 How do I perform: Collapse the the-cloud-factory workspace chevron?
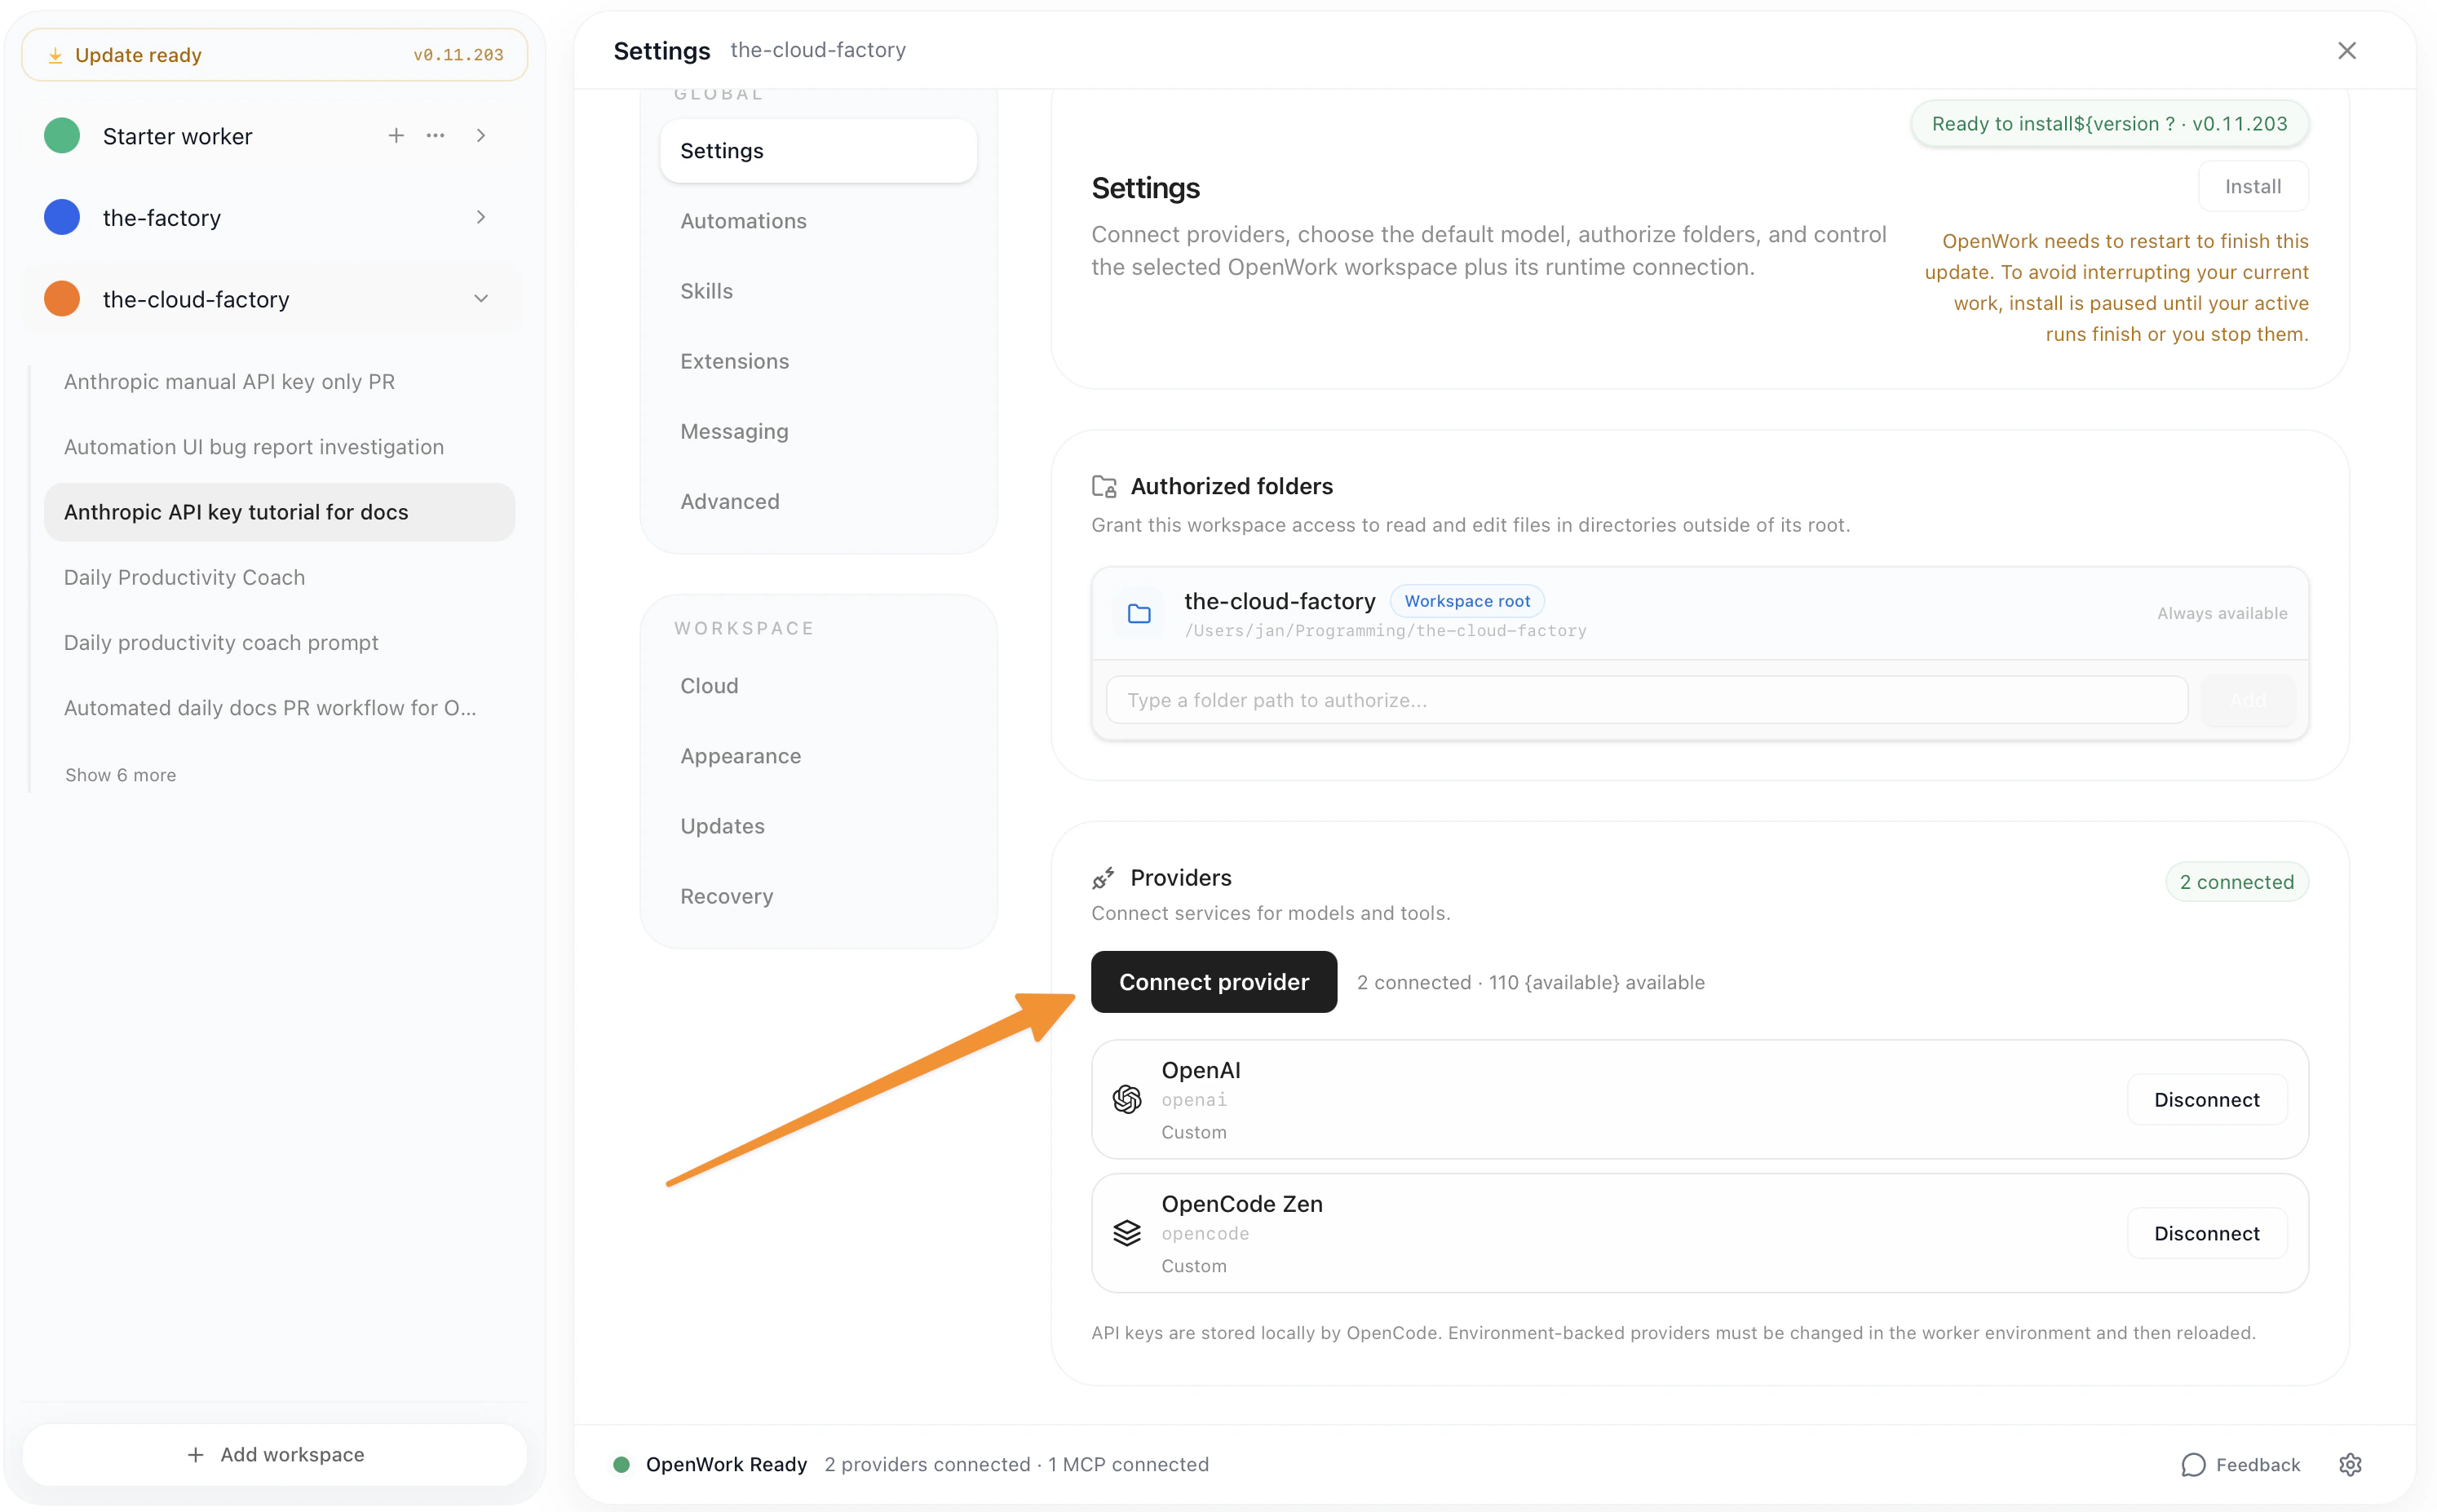click(x=482, y=298)
